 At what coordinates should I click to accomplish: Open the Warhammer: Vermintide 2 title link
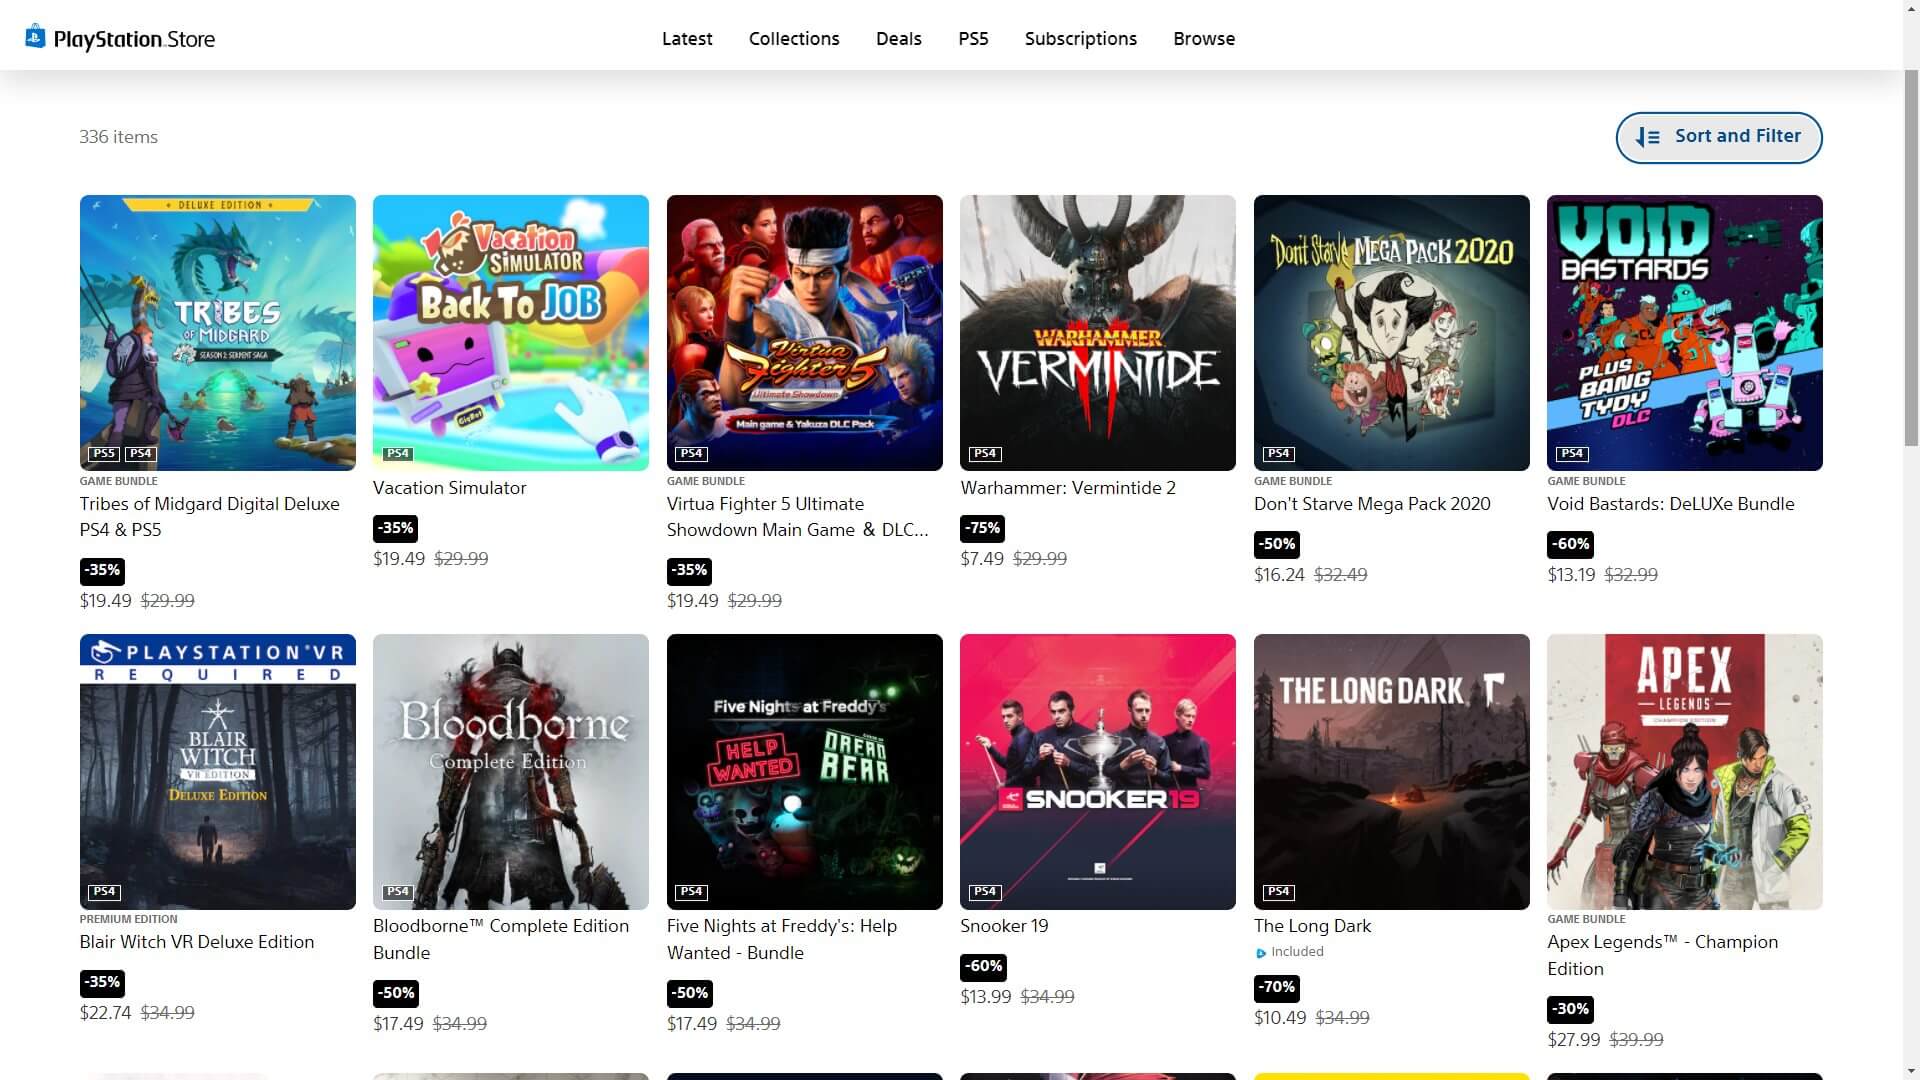tap(1067, 488)
